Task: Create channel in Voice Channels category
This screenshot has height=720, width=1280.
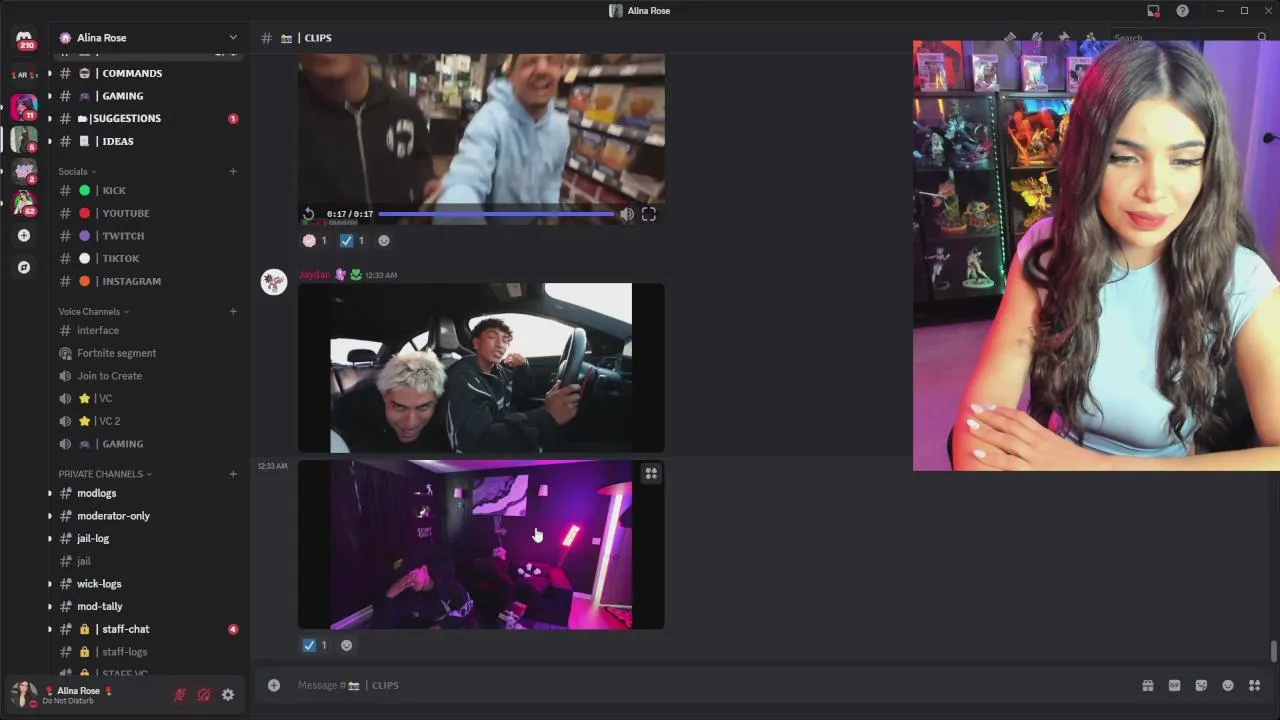Action: tap(233, 311)
